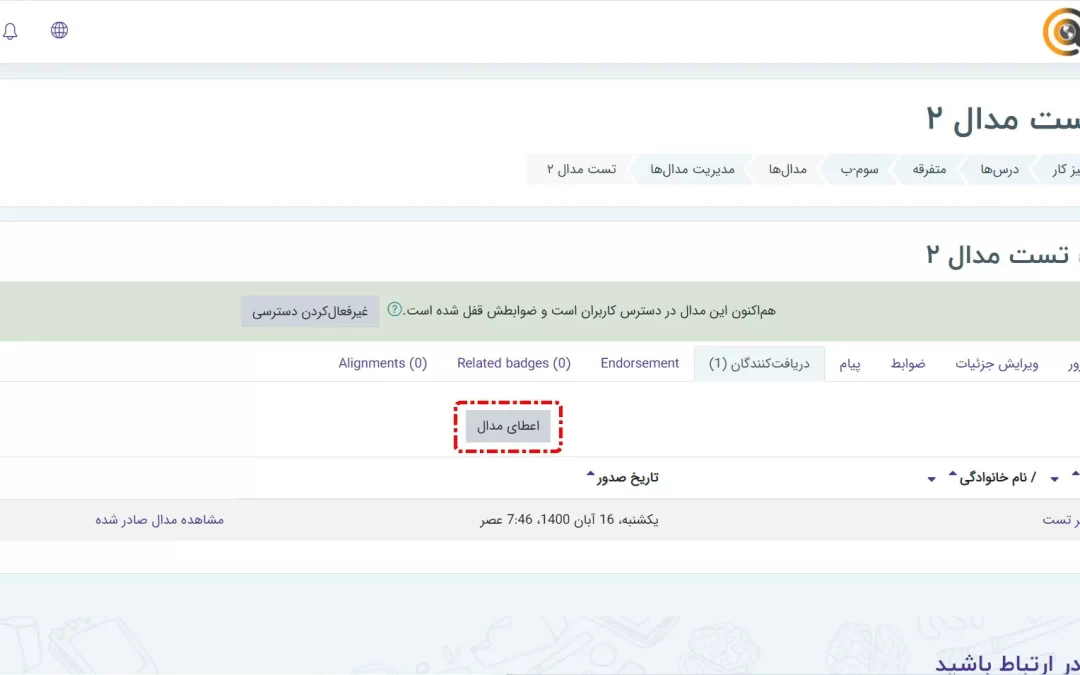1080x675 pixels.
Task: Click the green help question mark icon
Action: click(x=394, y=310)
